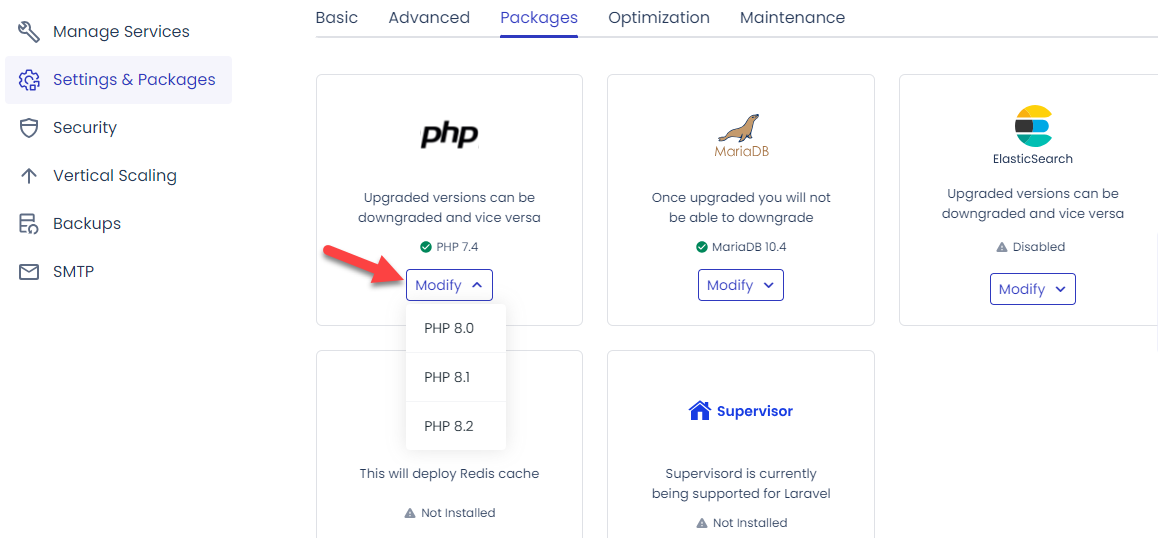Click the ElasticSearch logo
1158x538 pixels.
1033,126
